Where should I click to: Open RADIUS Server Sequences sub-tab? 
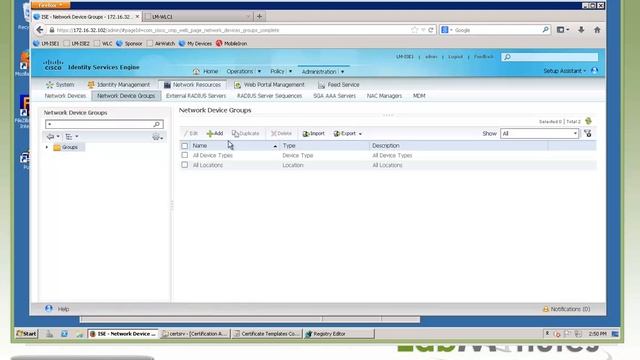tap(269, 96)
